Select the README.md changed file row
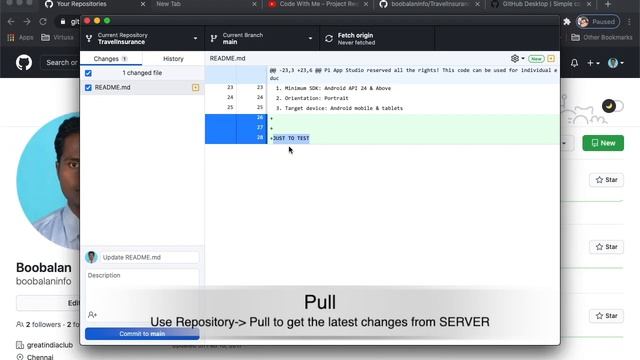 tap(142, 87)
